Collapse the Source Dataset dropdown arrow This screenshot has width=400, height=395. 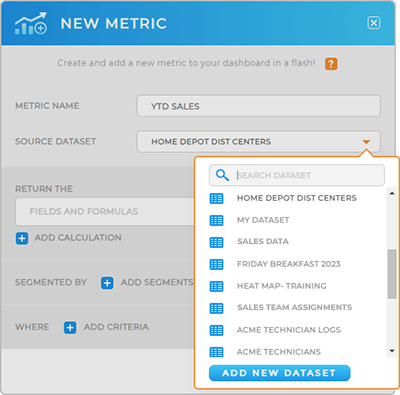pyautogui.click(x=366, y=142)
